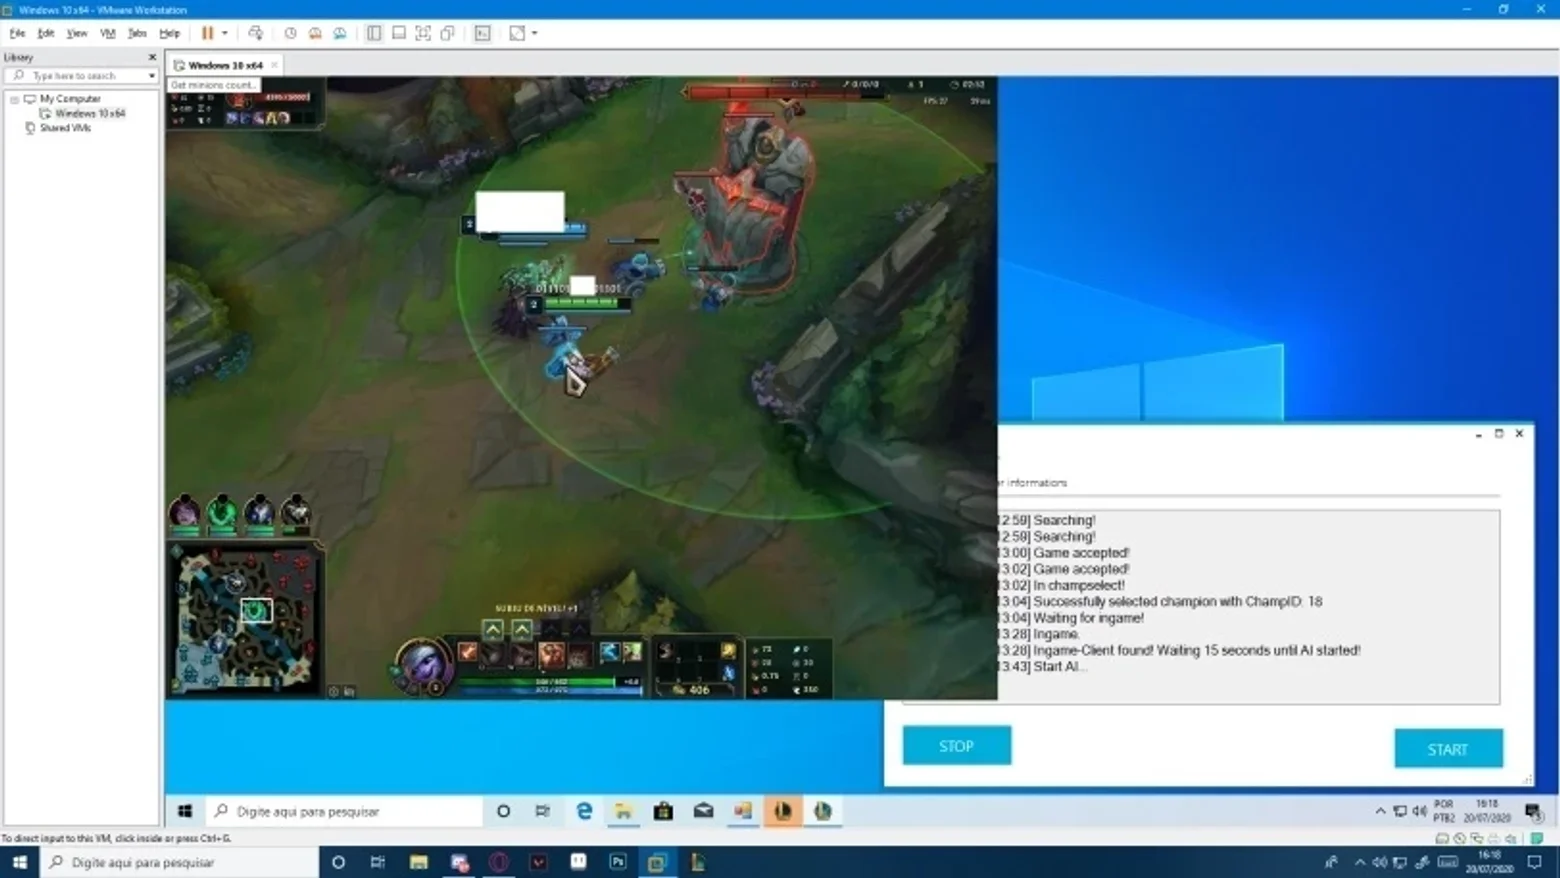Pause the virtual machine from the toolbar
This screenshot has height=878, width=1560.
[207, 33]
